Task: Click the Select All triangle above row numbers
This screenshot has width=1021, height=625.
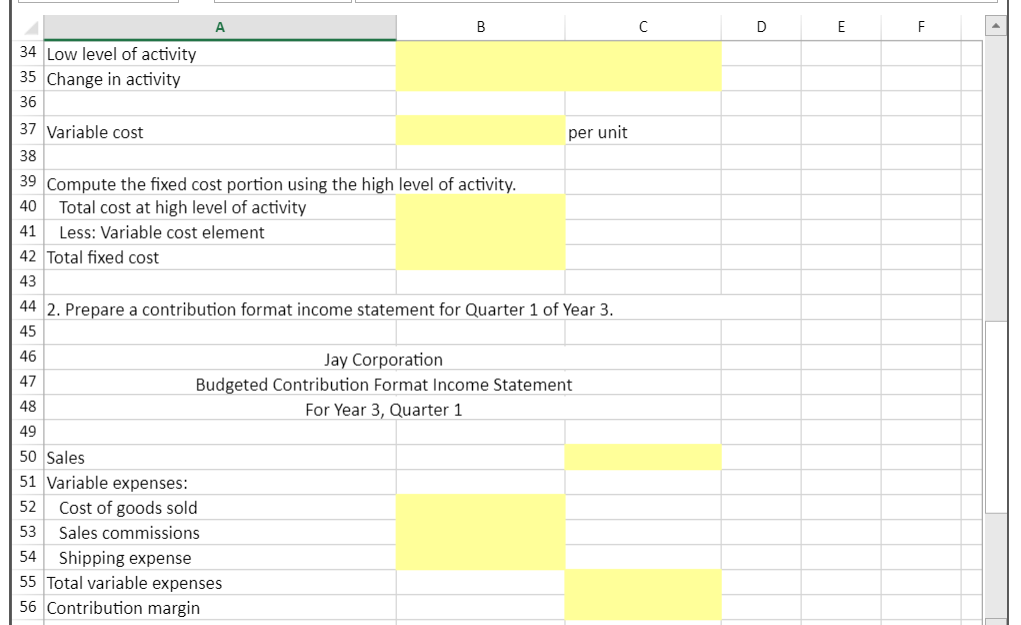Action: tap(28, 26)
